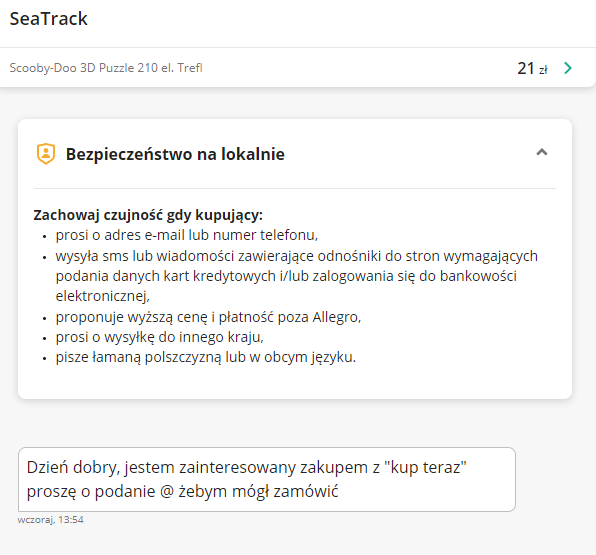This screenshot has height=555, width=596.
Task: Click the wczoraj 13:54 message timestamp
Action: [x=51, y=520]
